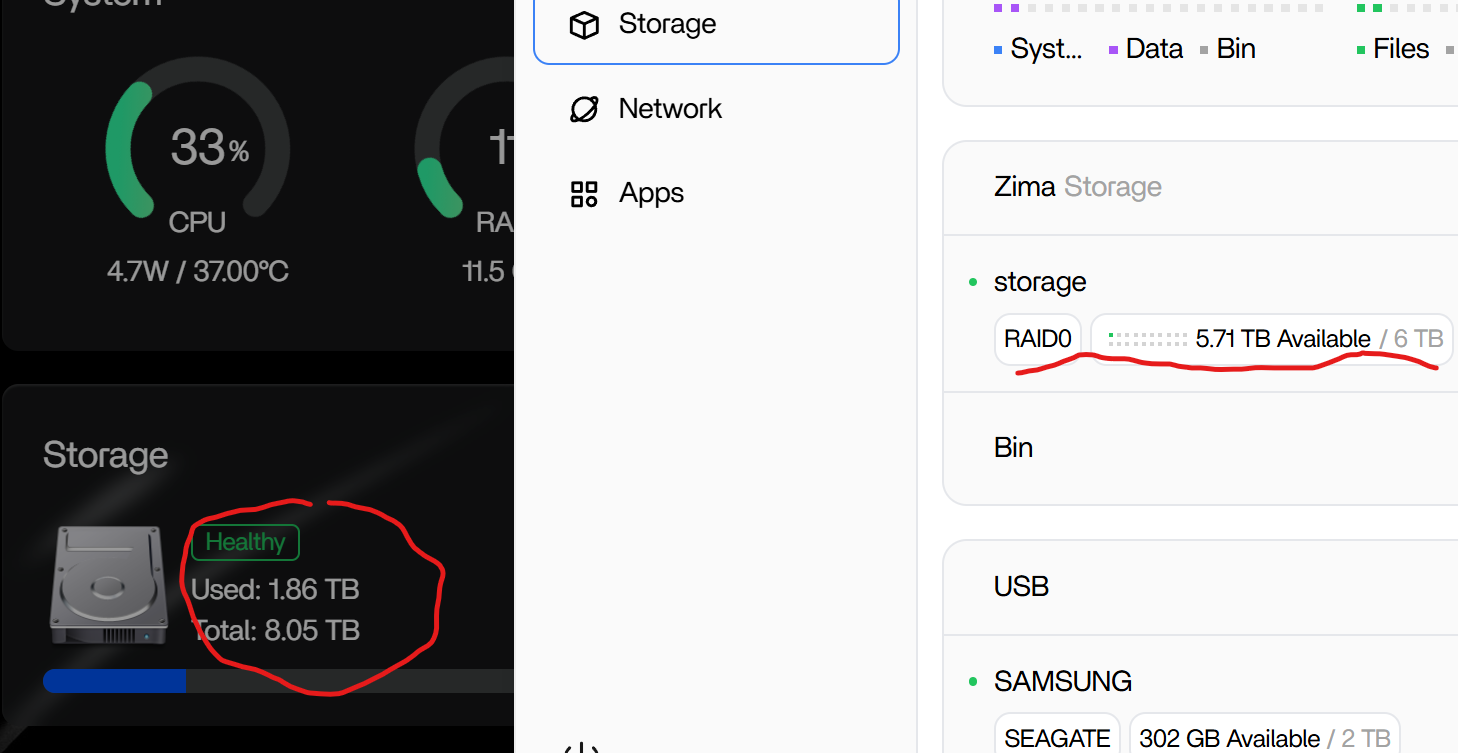Select the SAMSUNG USB drive entry

tap(1062, 682)
